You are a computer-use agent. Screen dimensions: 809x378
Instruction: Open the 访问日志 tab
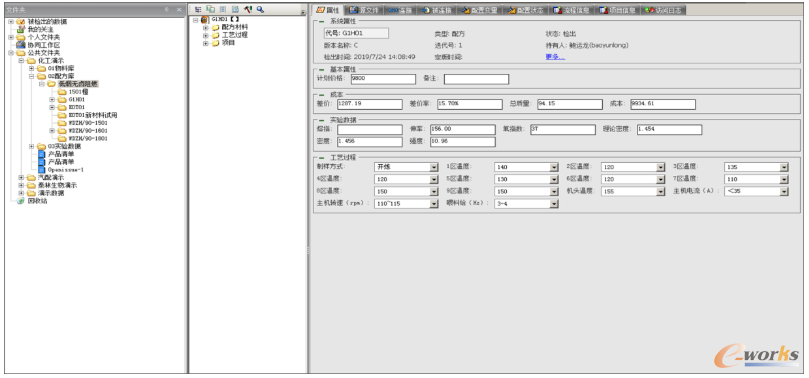(664, 10)
